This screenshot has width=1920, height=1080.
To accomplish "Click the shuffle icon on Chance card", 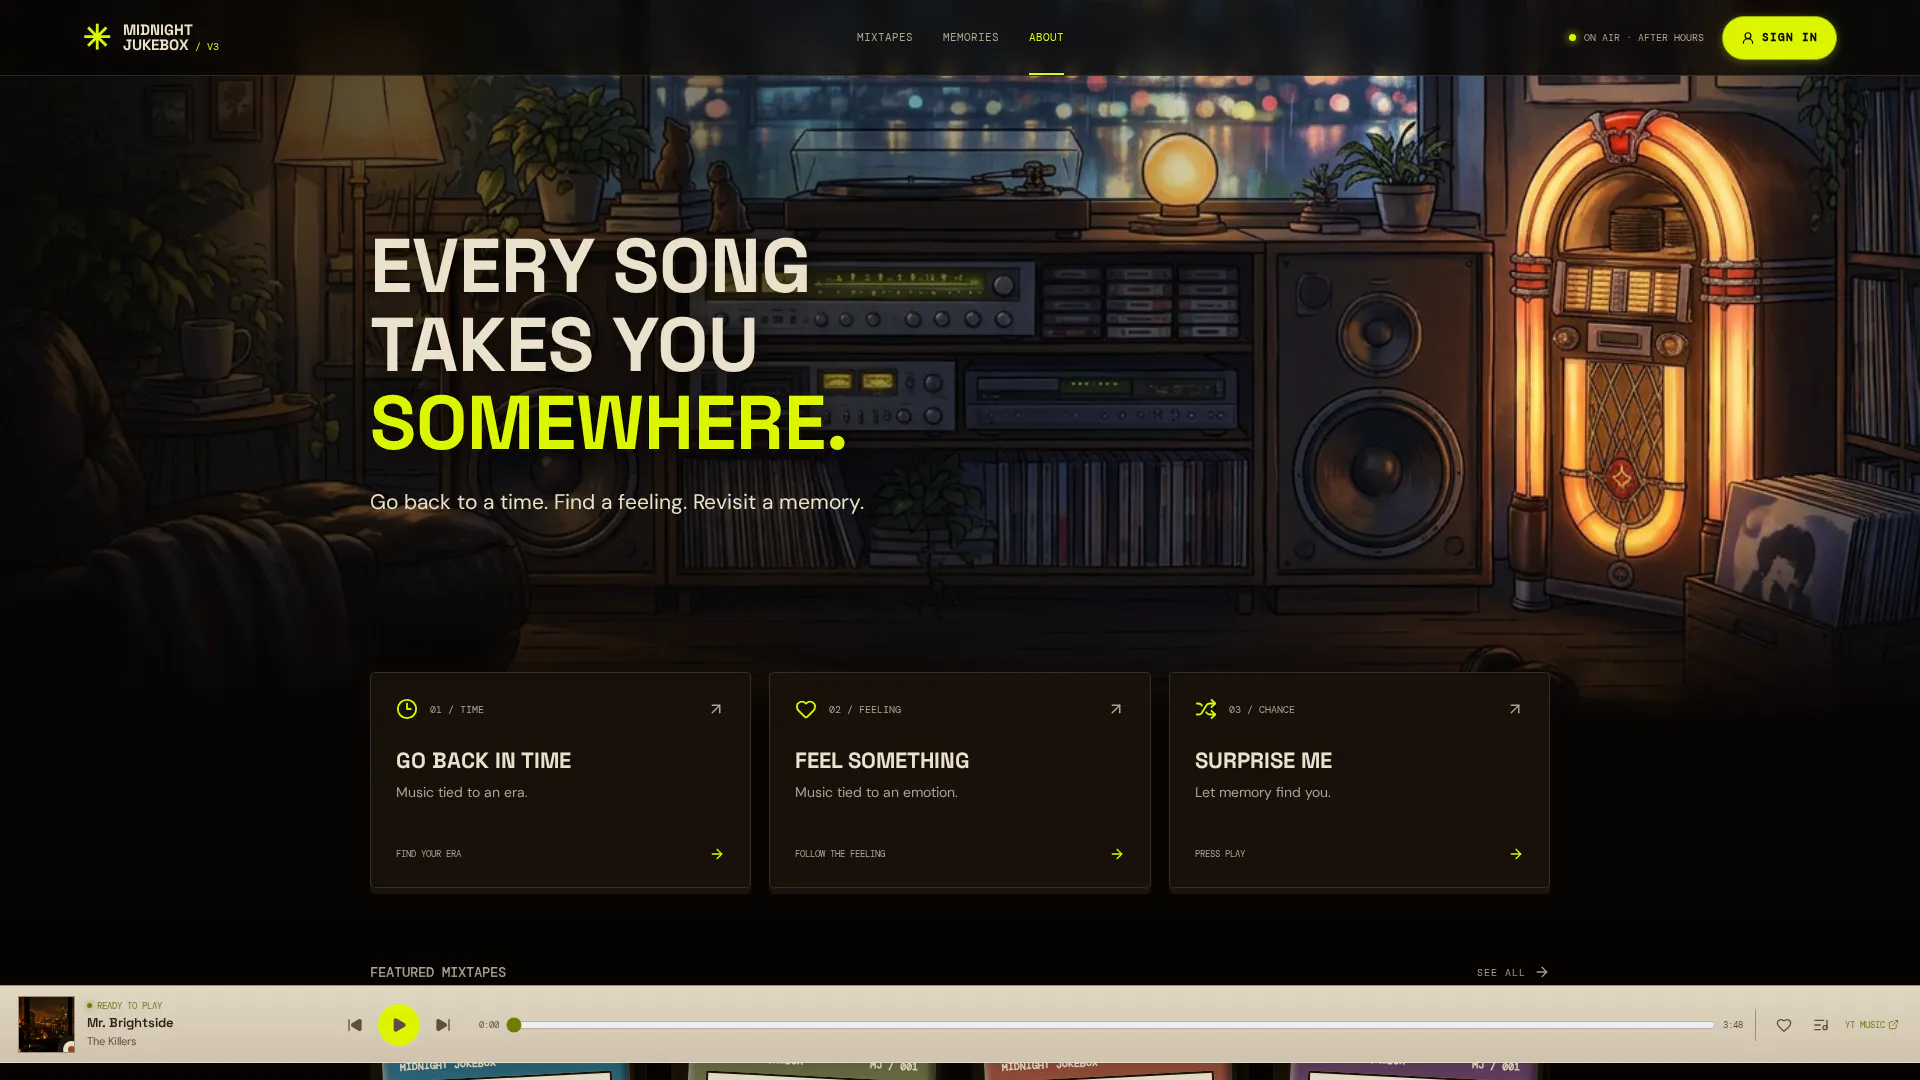I will 1206,709.
